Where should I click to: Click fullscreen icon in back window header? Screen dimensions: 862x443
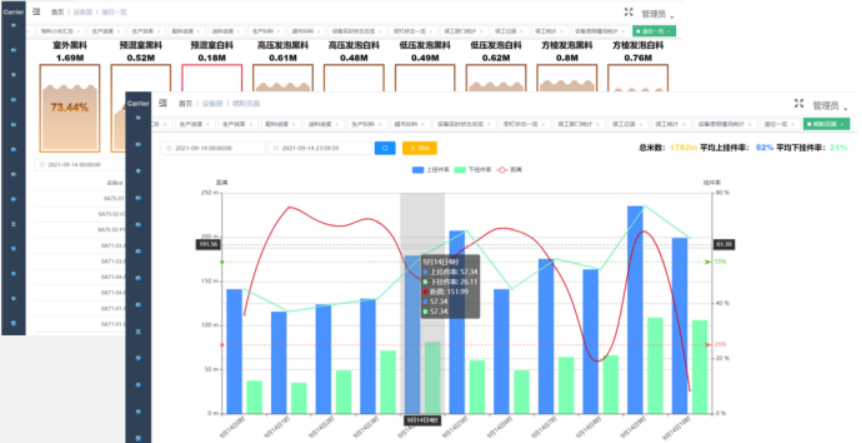[628, 12]
